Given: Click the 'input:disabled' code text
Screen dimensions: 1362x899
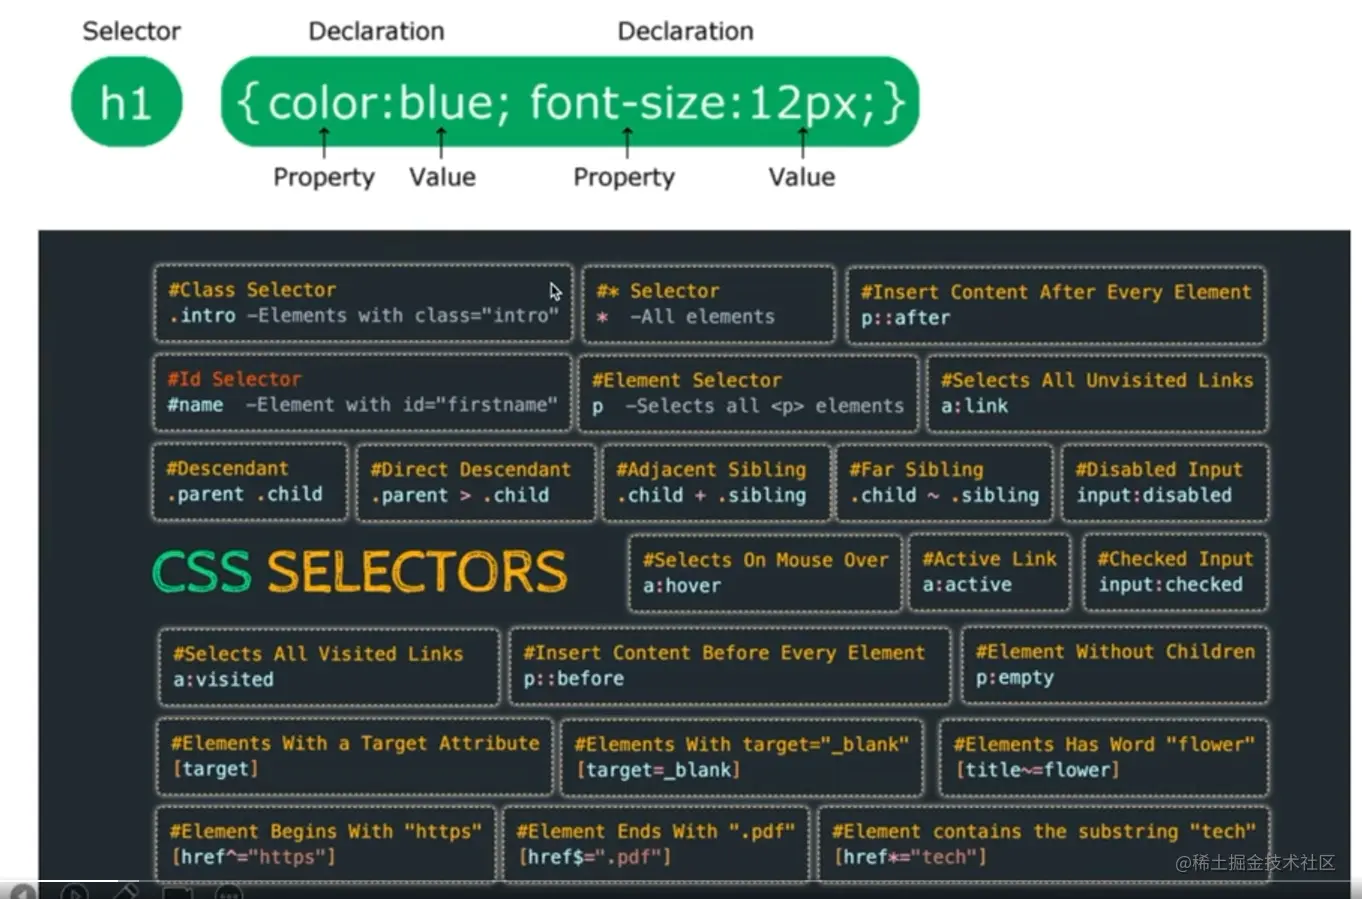Looking at the screenshot, I should coord(1154,495).
